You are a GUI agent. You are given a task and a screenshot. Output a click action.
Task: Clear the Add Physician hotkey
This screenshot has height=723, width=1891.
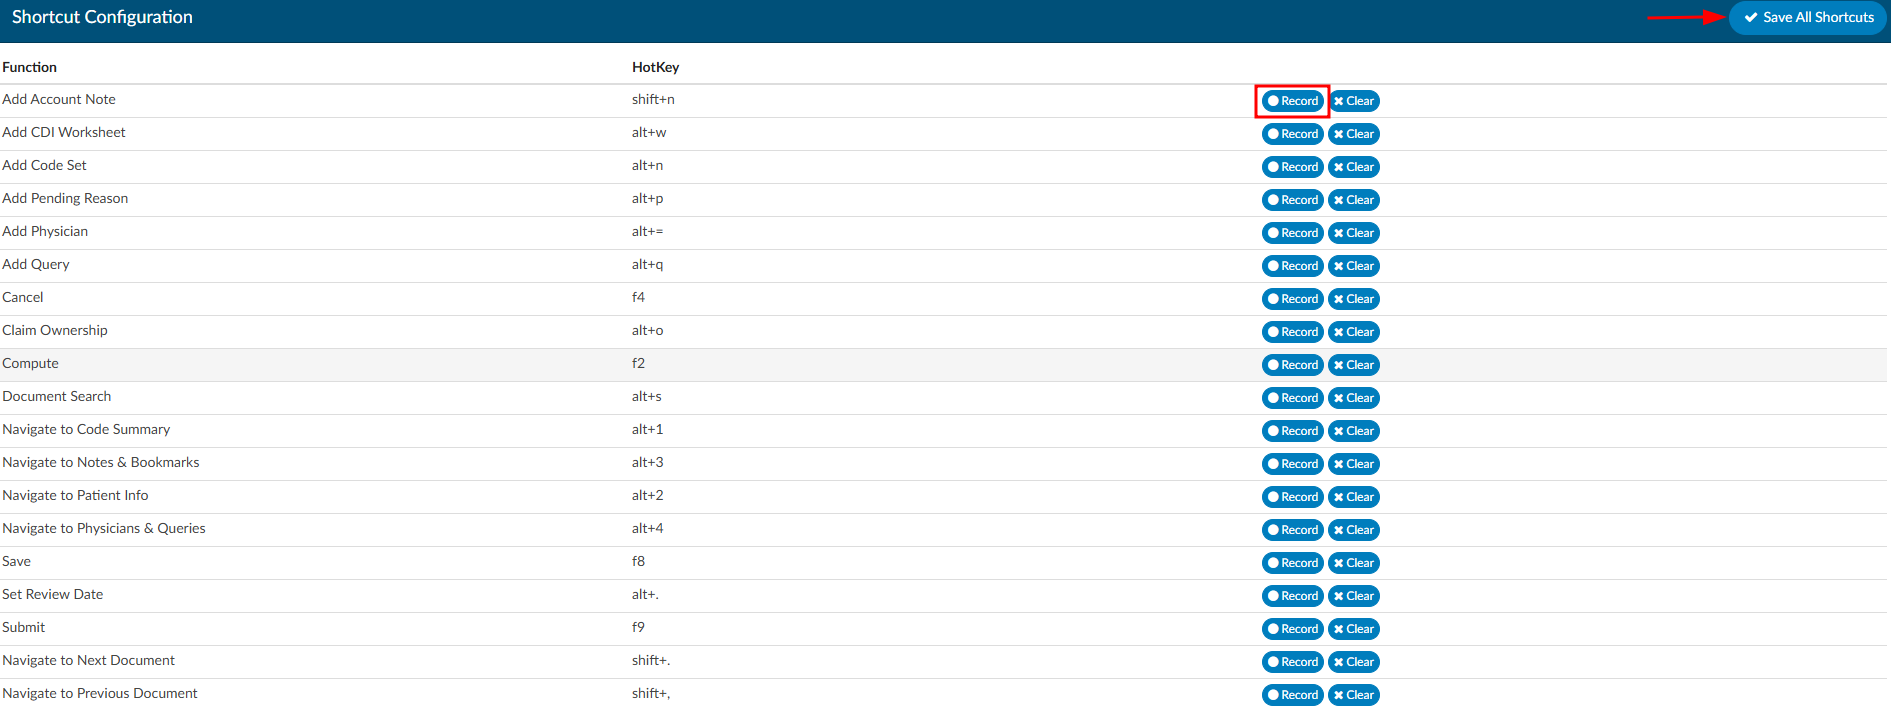coord(1353,233)
